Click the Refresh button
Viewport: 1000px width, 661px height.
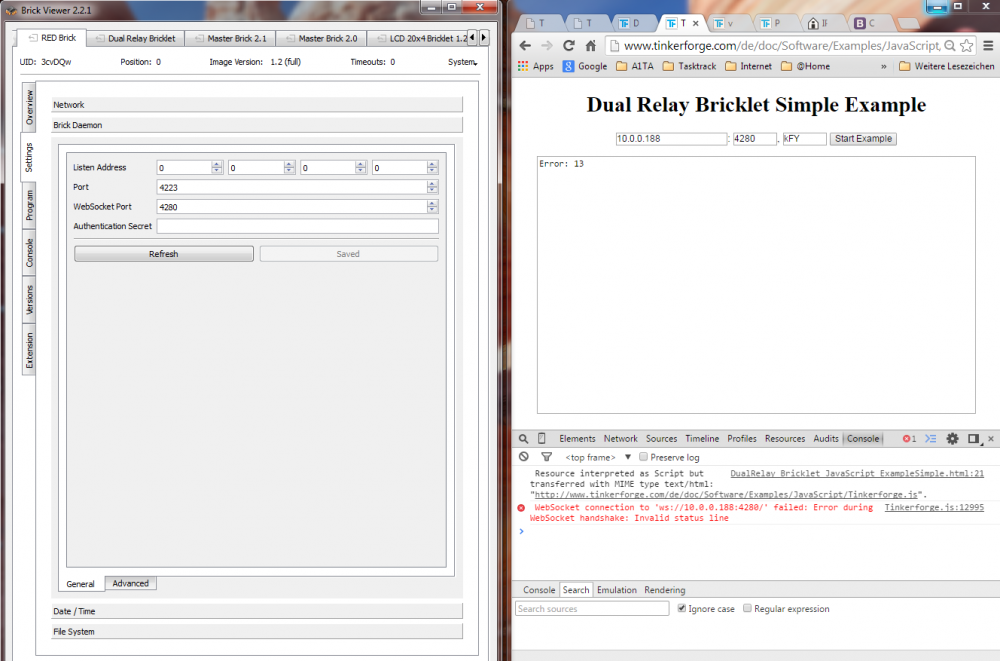[x=164, y=254]
